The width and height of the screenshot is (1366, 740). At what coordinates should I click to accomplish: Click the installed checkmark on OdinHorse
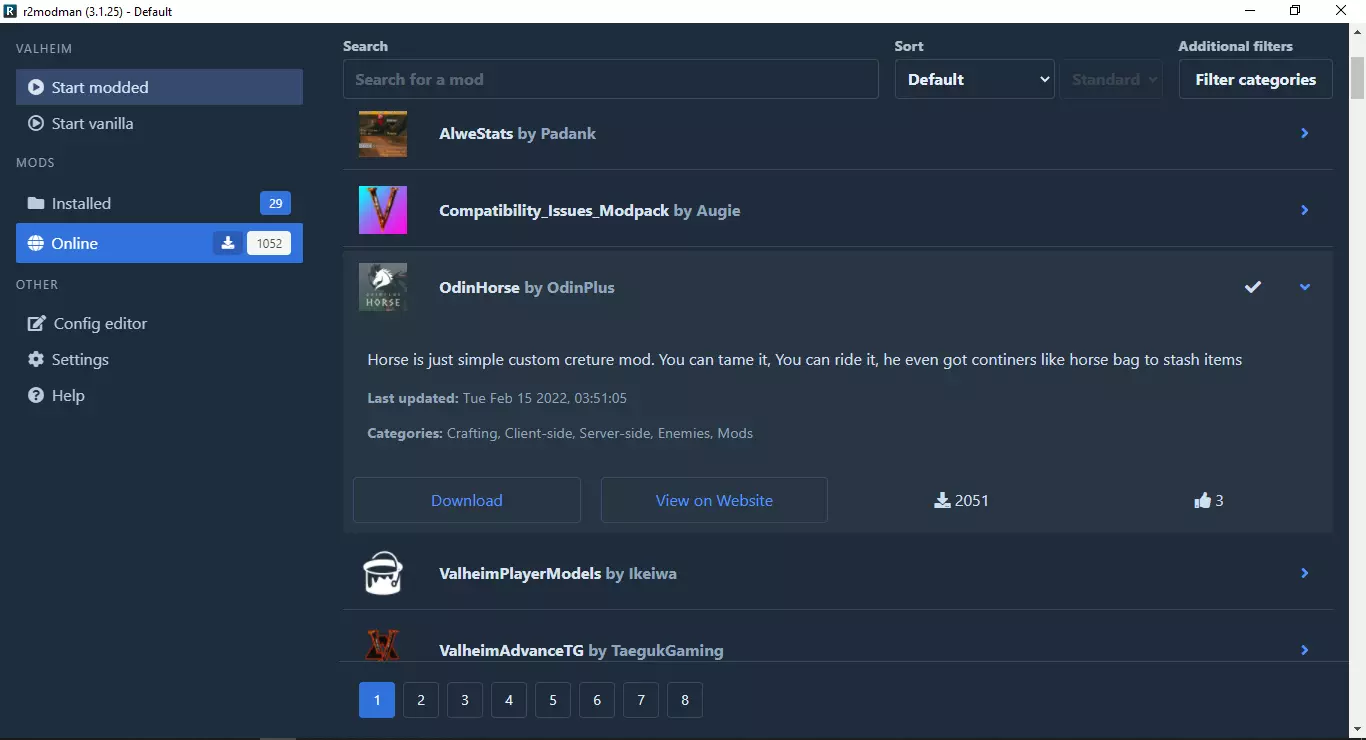[x=1253, y=287]
